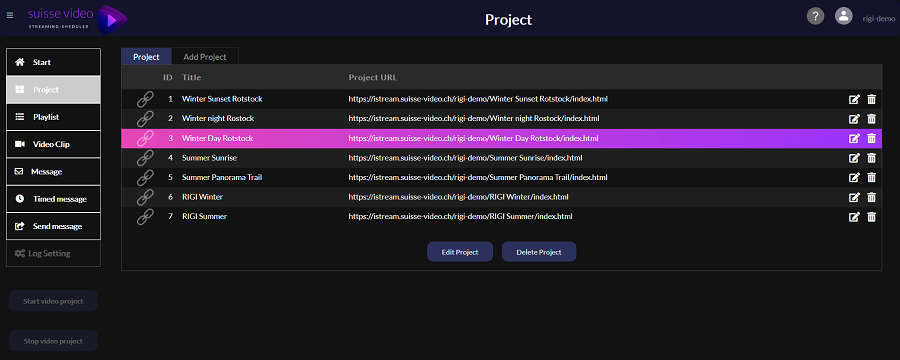Open the help question mark icon

pyautogui.click(x=815, y=16)
